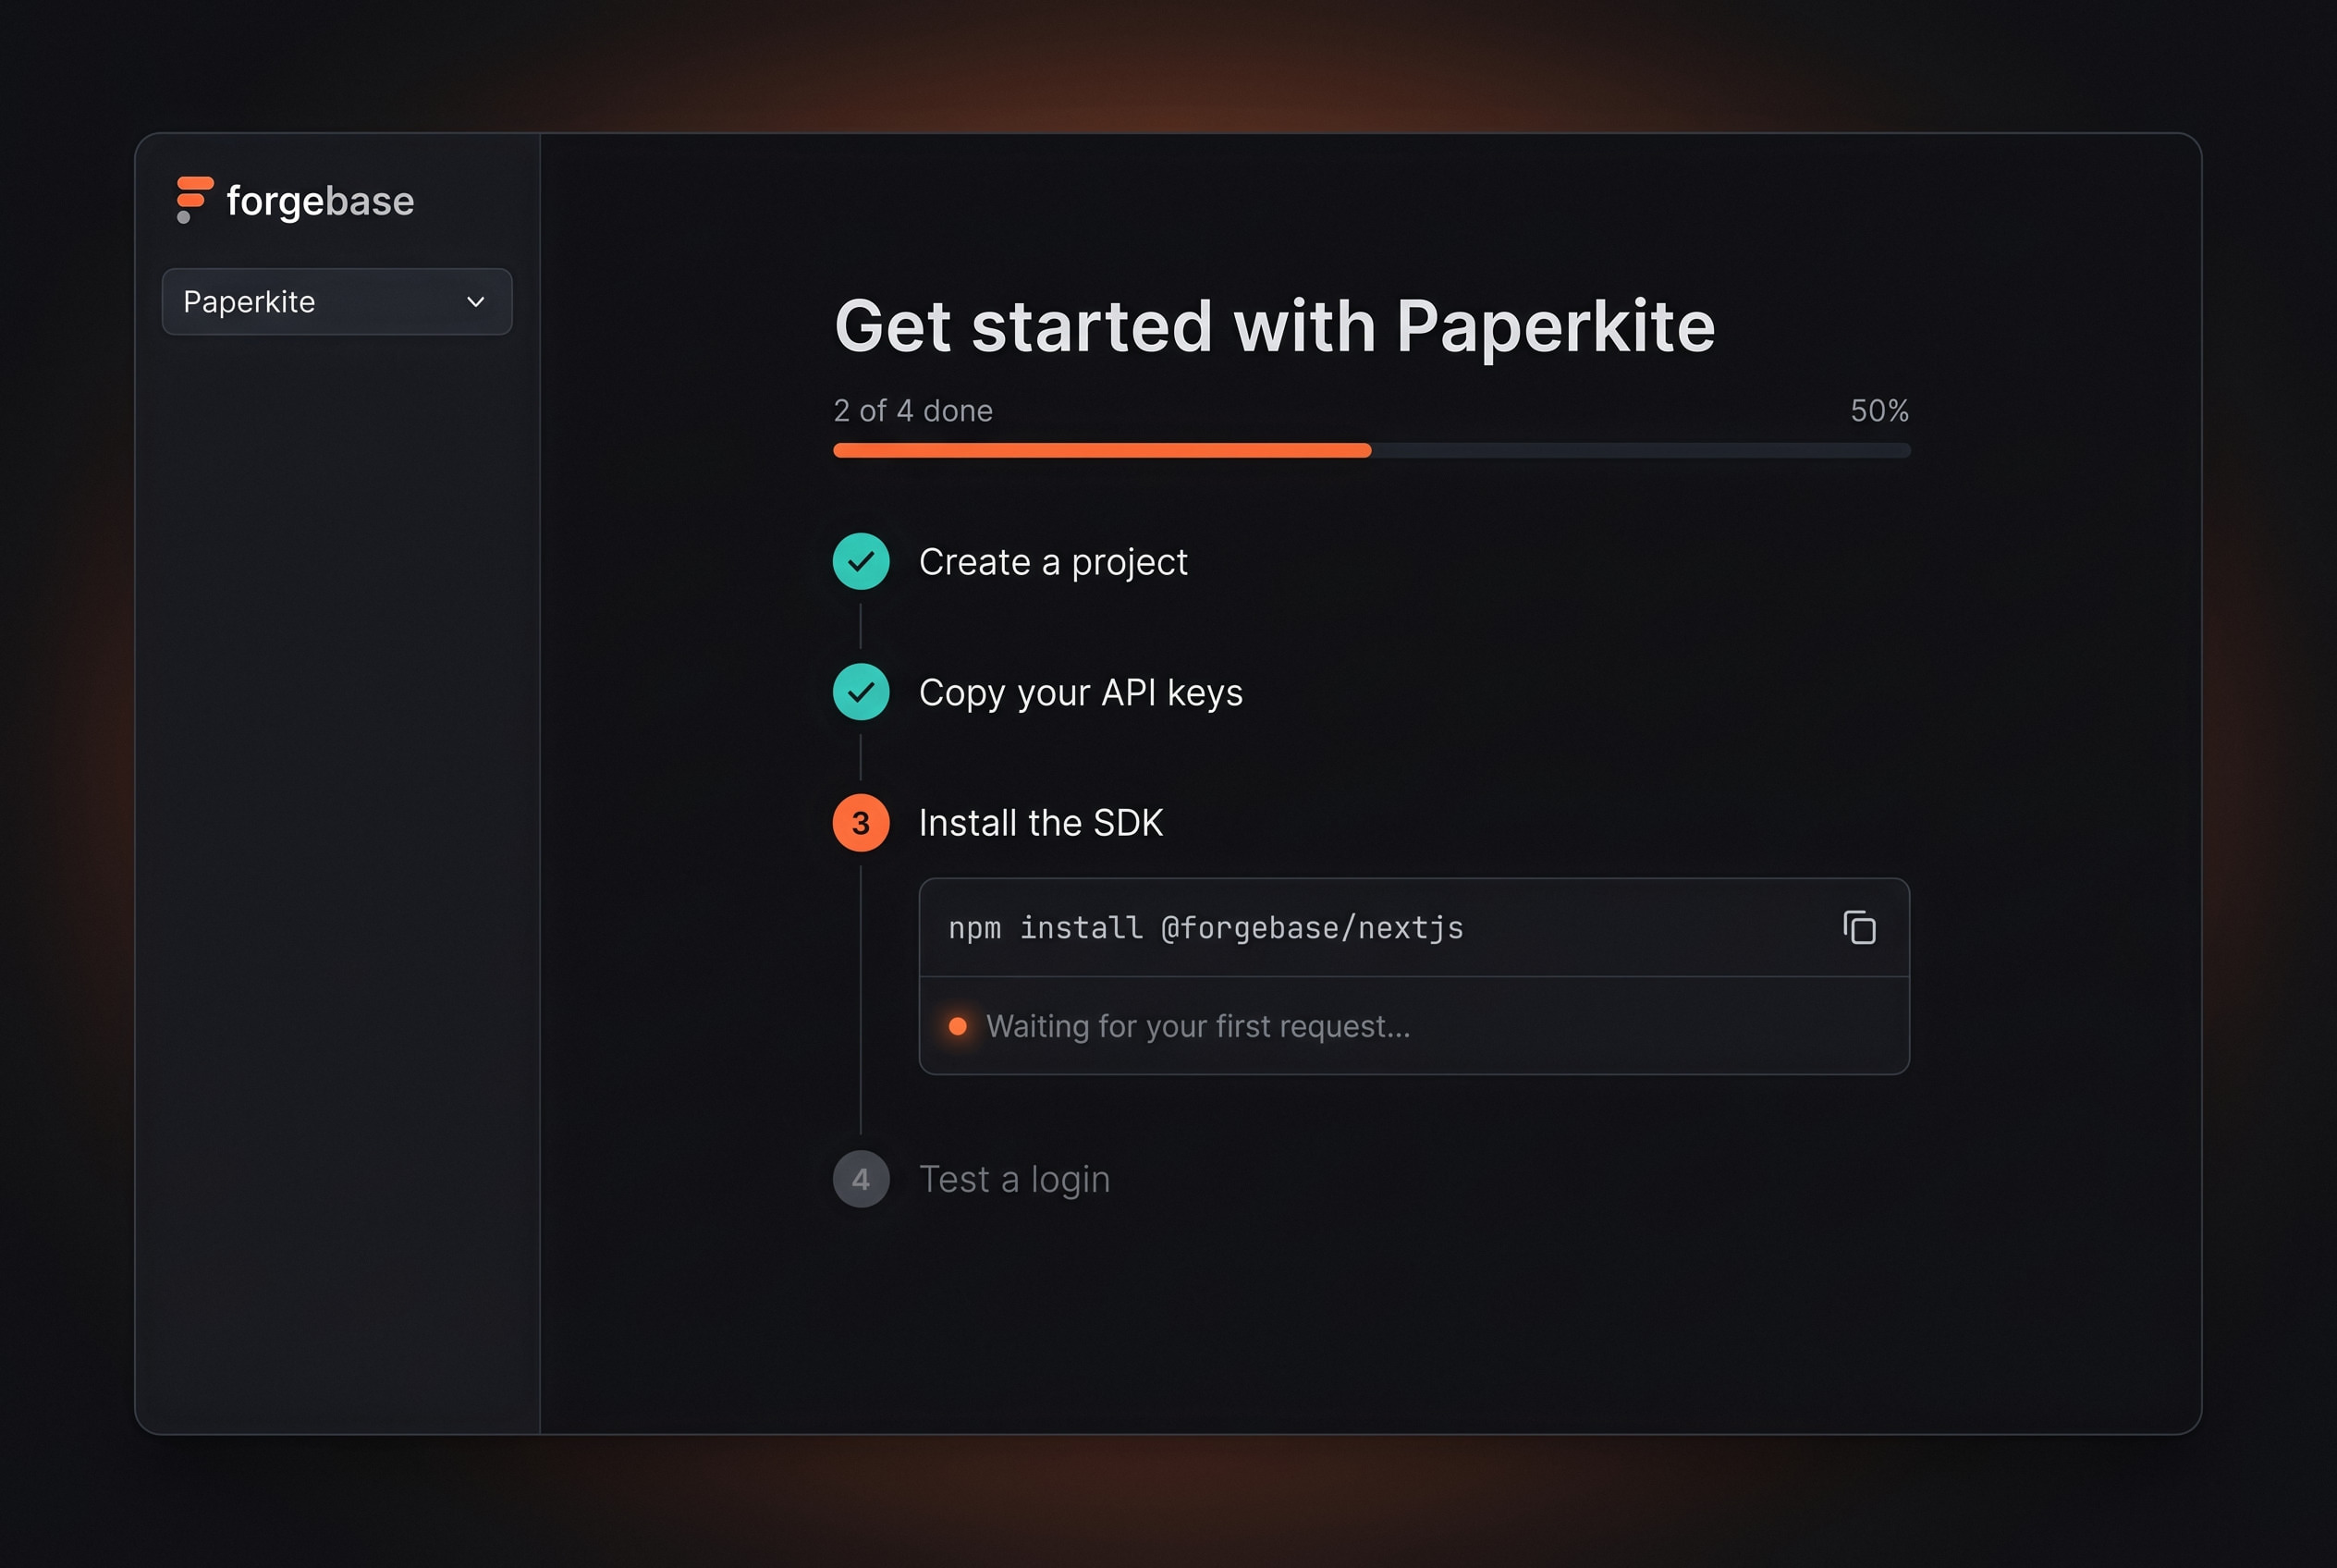2337x1568 pixels.
Task: Select the step 3 orange number badge
Action: click(x=861, y=823)
